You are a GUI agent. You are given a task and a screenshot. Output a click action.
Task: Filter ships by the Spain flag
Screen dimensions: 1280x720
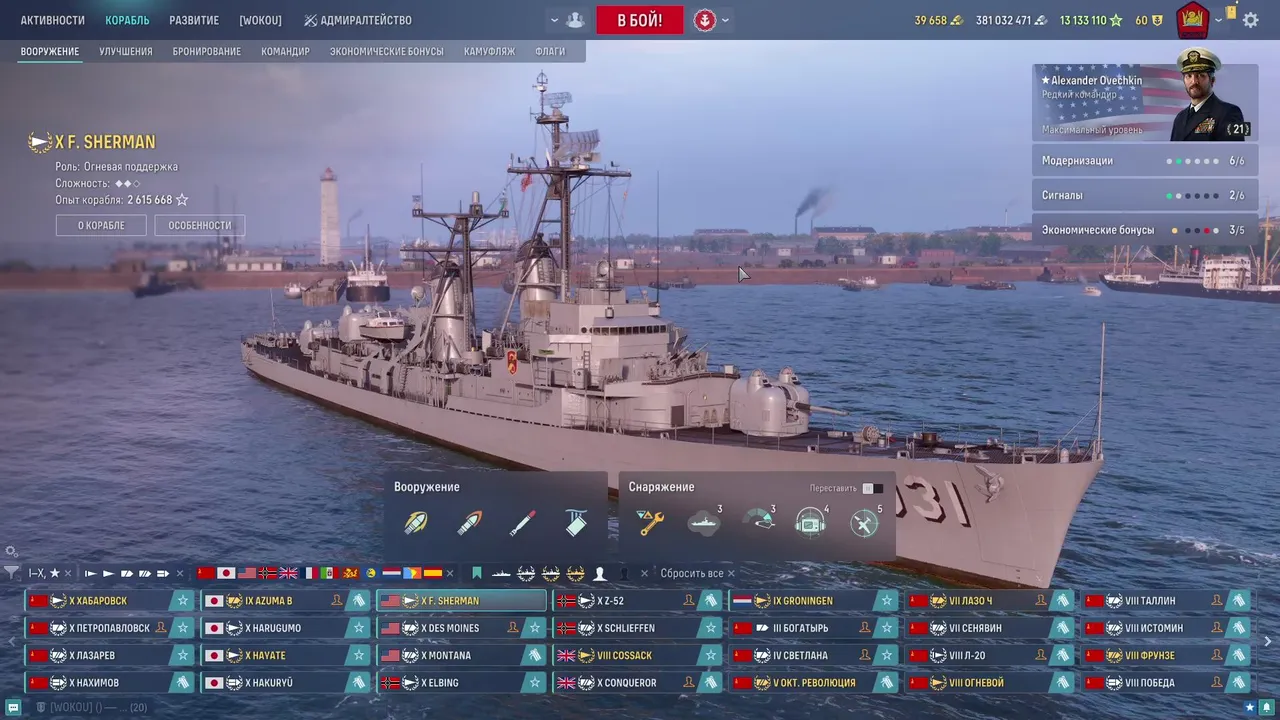pyautogui.click(x=432, y=573)
